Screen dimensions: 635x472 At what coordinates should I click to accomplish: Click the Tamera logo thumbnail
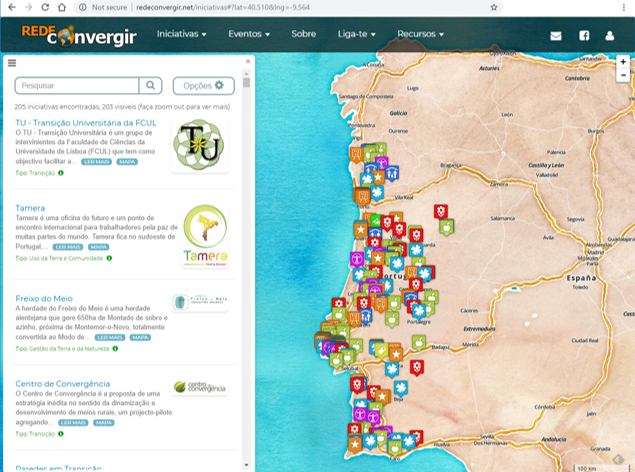click(205, 236)
